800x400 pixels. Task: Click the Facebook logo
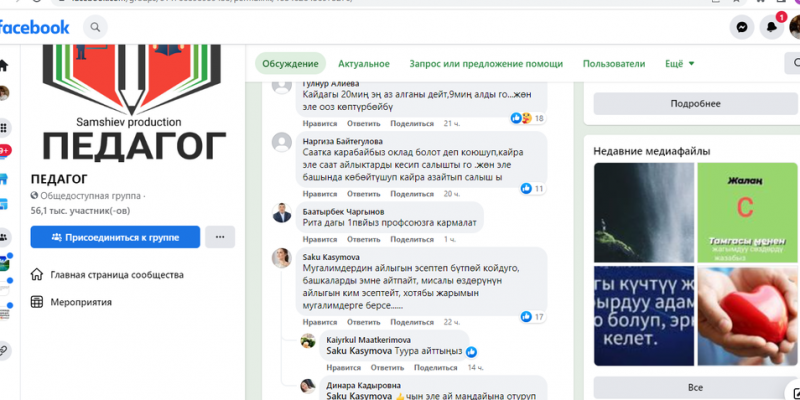pyautogui.click(x=36, y=27)
